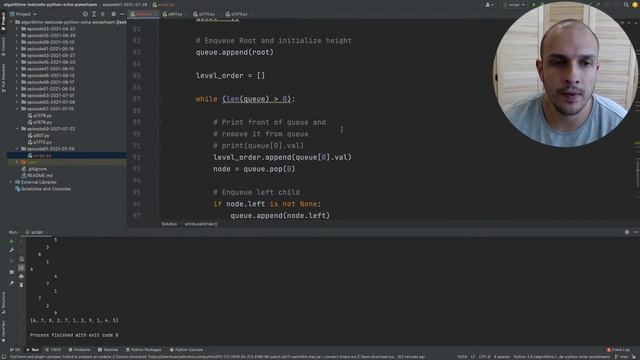Open the TODO tool window tab
The height and width of the screenshot is (360, 640).
(53, 350)
